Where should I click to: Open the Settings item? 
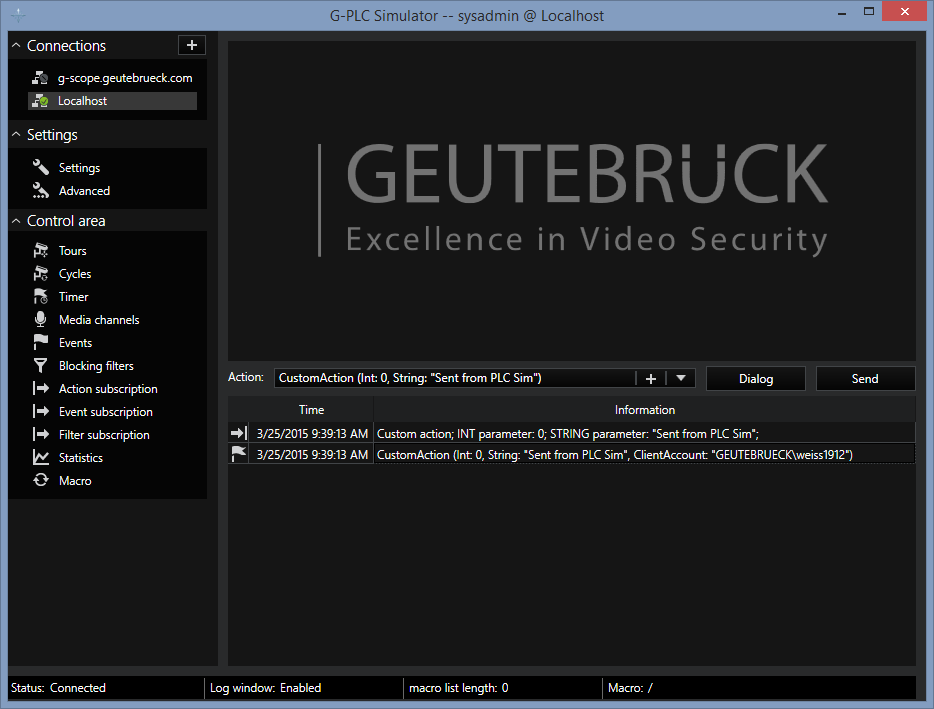(79, 167)
